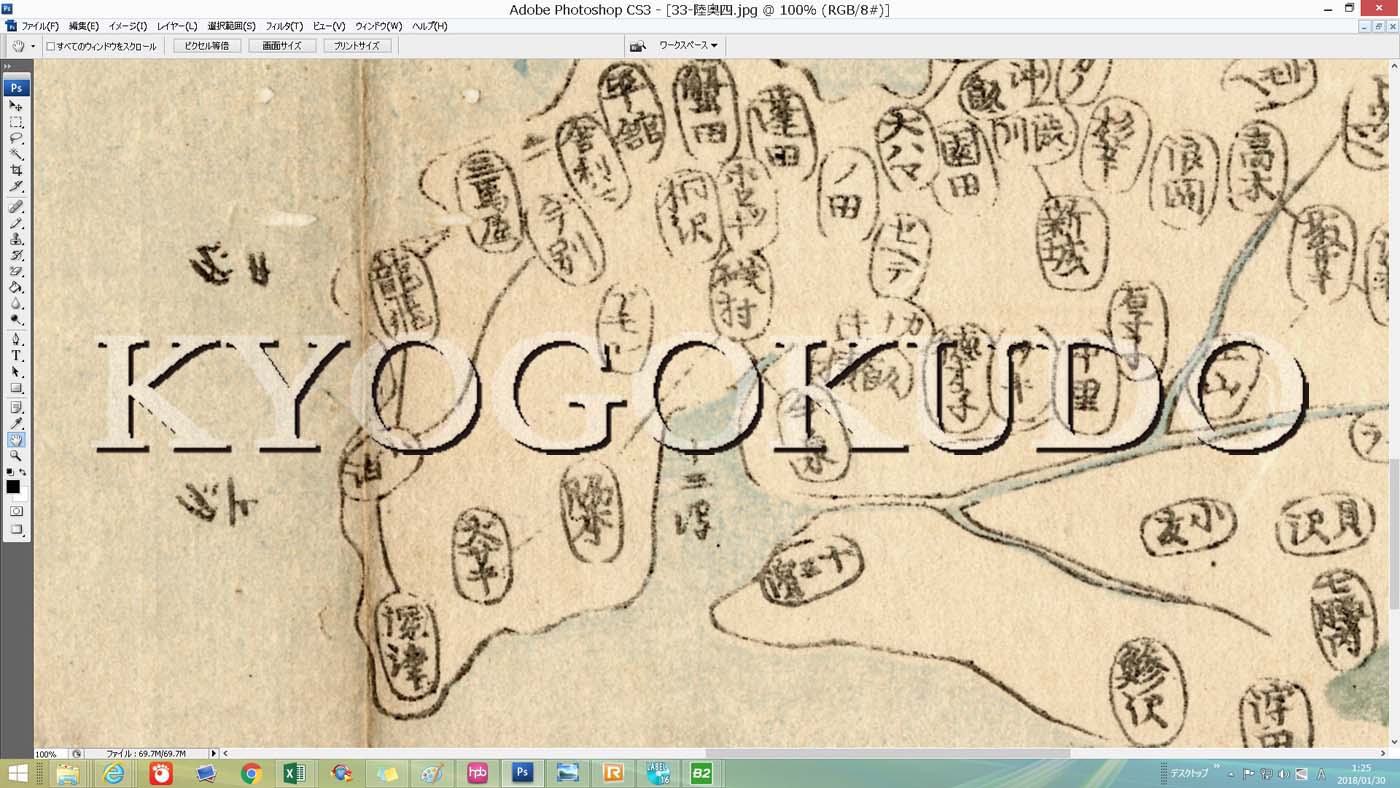The image size is (1400, 788).
Task: Select the Rectangular Marquee tool
Action: click(16, 122)
